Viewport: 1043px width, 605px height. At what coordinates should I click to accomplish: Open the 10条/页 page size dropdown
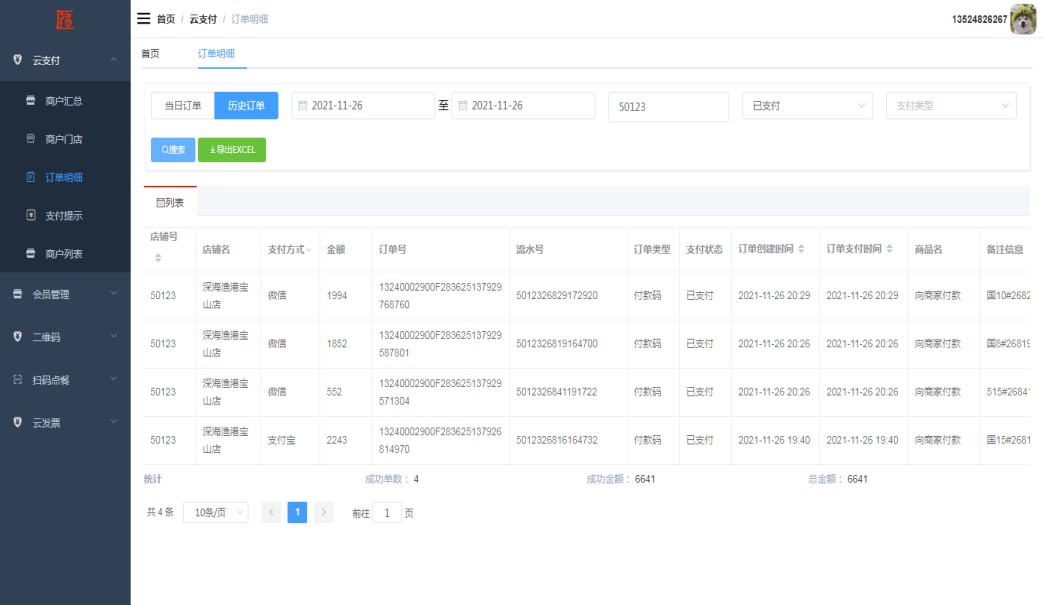tap(215, 513)
